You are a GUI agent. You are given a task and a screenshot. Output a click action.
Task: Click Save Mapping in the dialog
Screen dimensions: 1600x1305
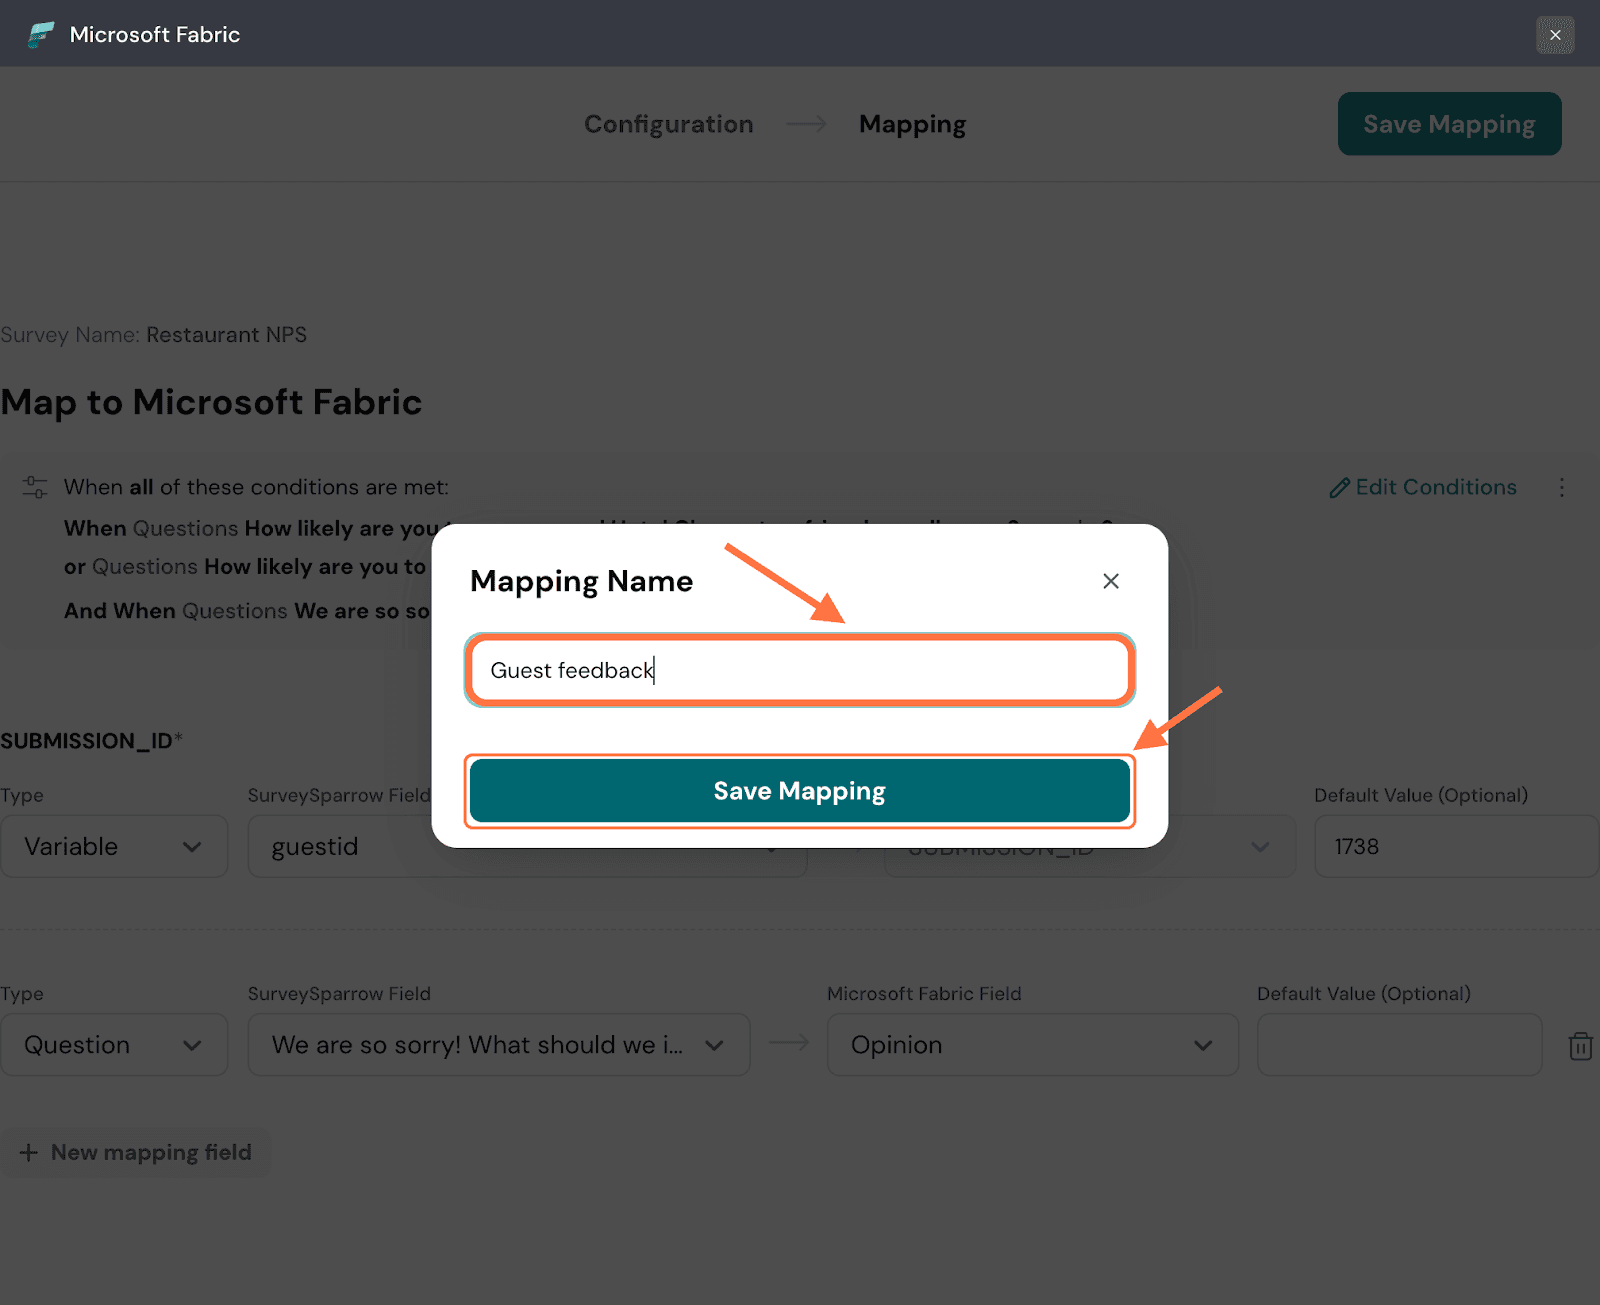[x=799, y=791]
